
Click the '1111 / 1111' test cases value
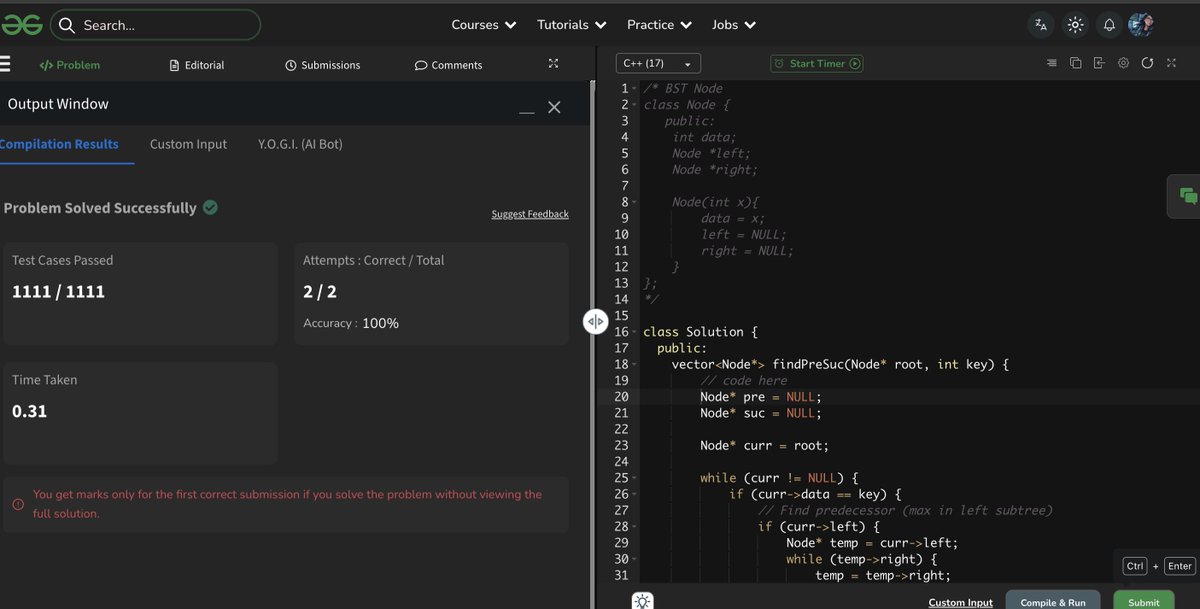pos(58,291)
